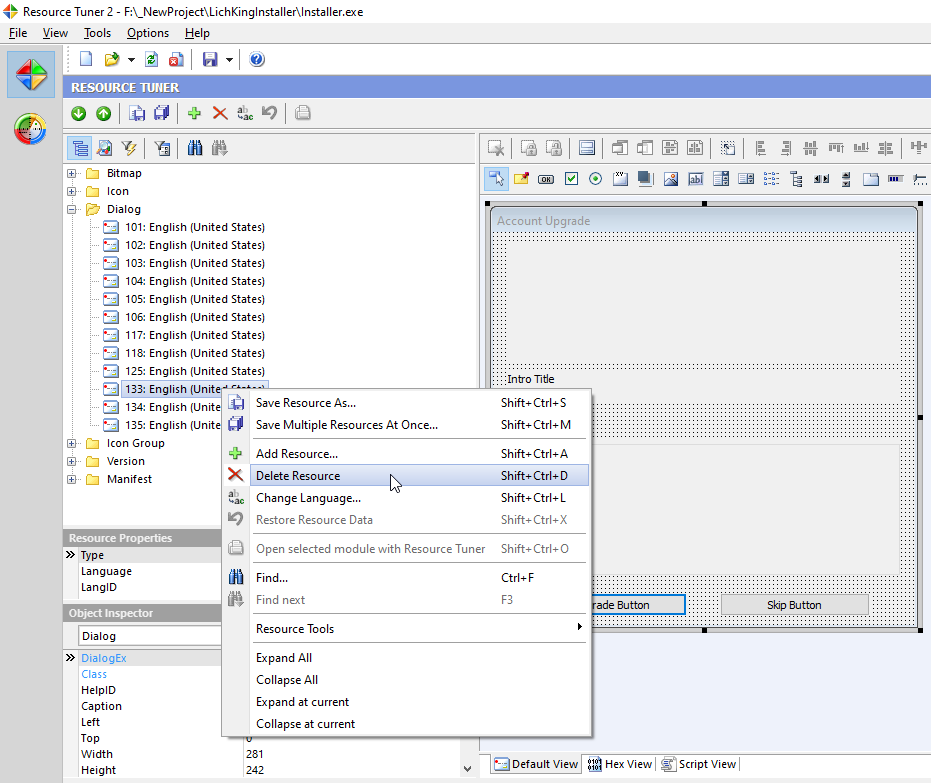
Task: Switch to the Script View tab
Action: pyautogui.click(x=699, y=764)
